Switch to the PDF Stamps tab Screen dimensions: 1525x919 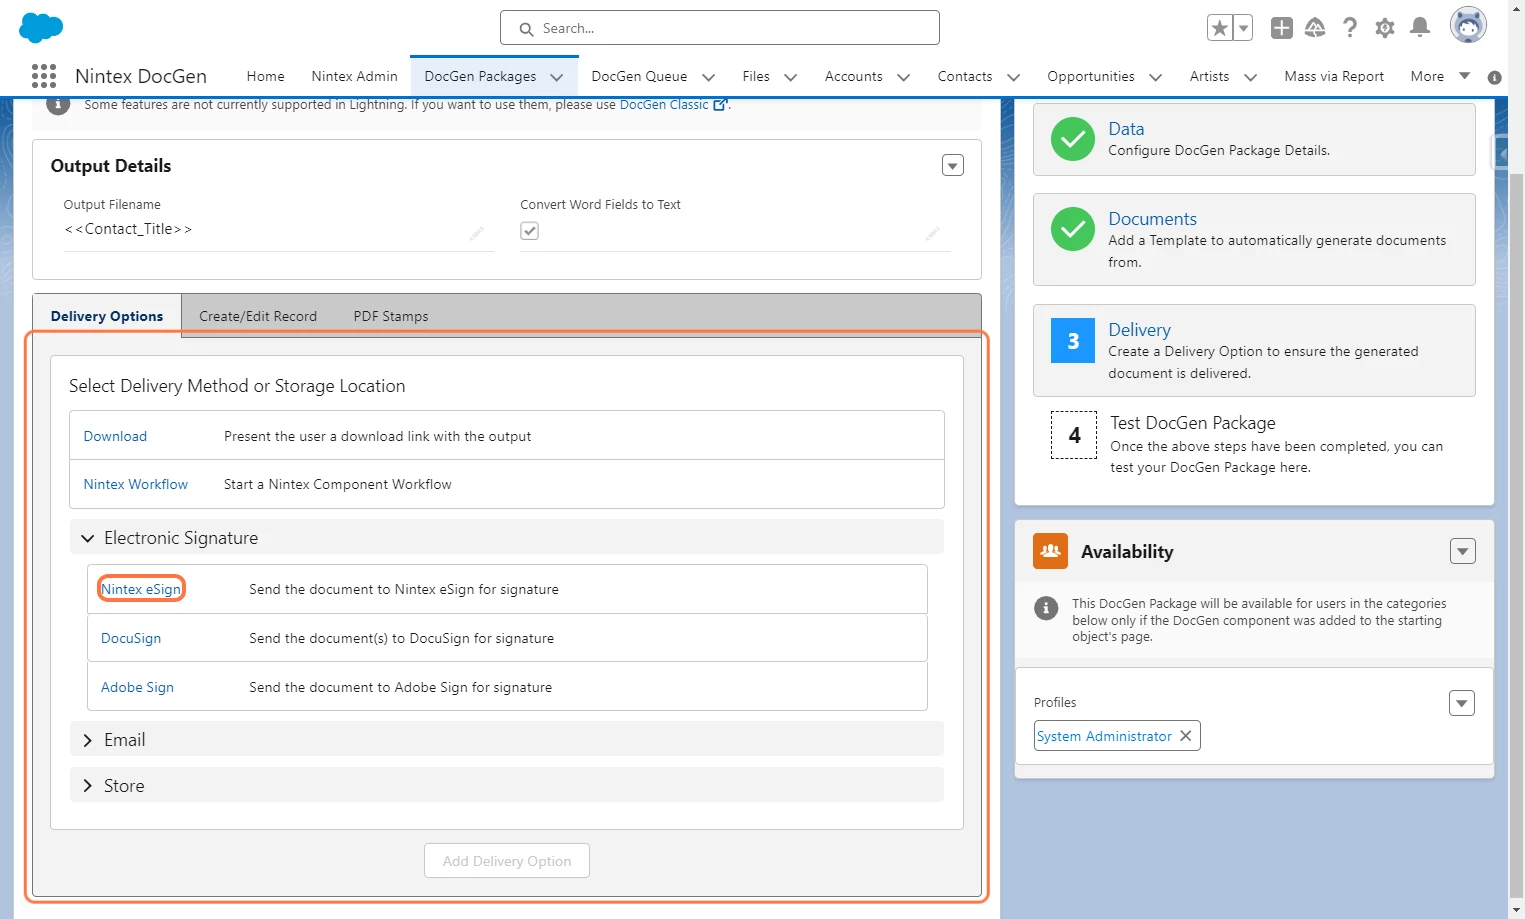[391, 316]
